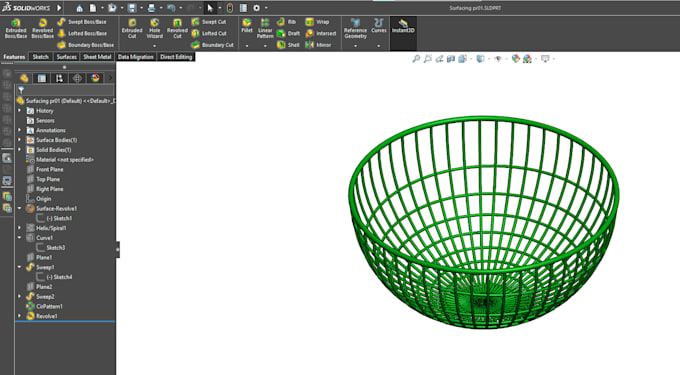
Task: Pick the Shell feature tool
Action: point(288,45)
